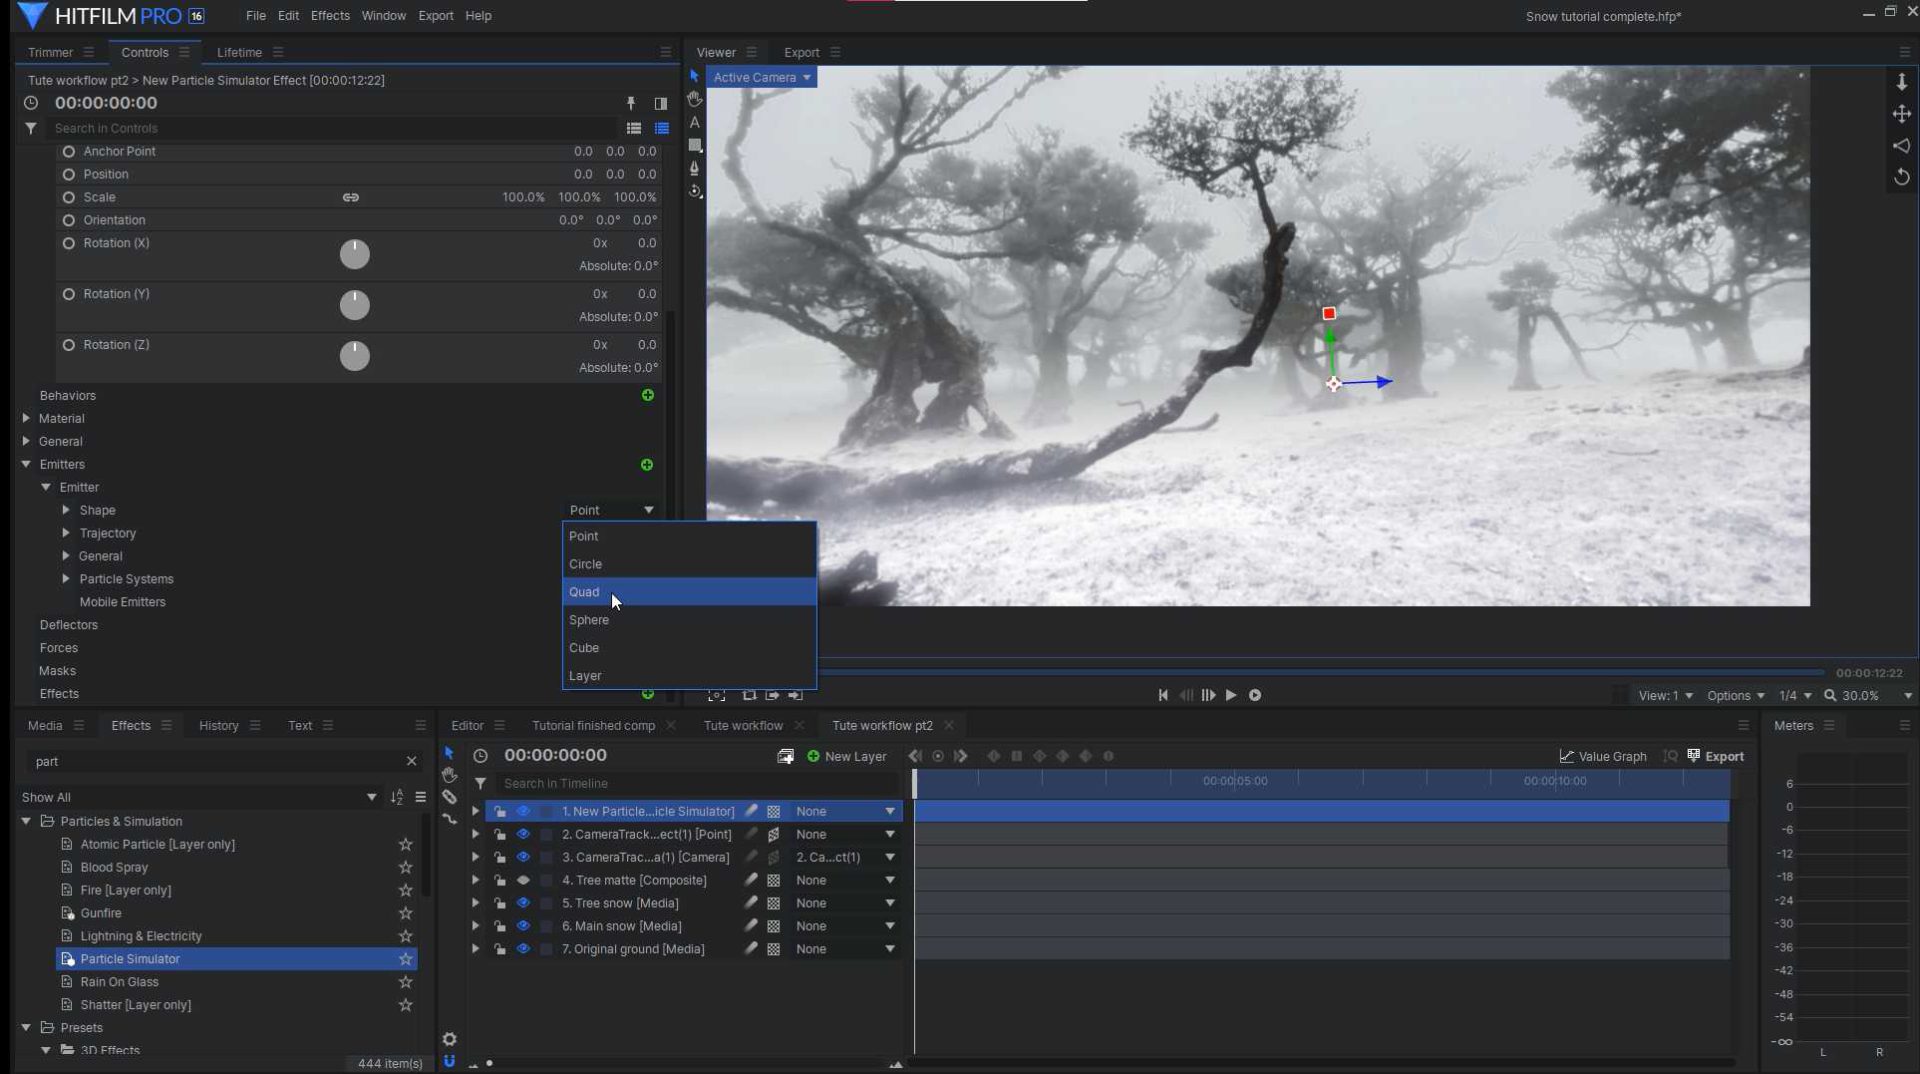This screenshot has height=1074, width=1920.
Task: Add a new emitter with green plus
Action: 647,465
